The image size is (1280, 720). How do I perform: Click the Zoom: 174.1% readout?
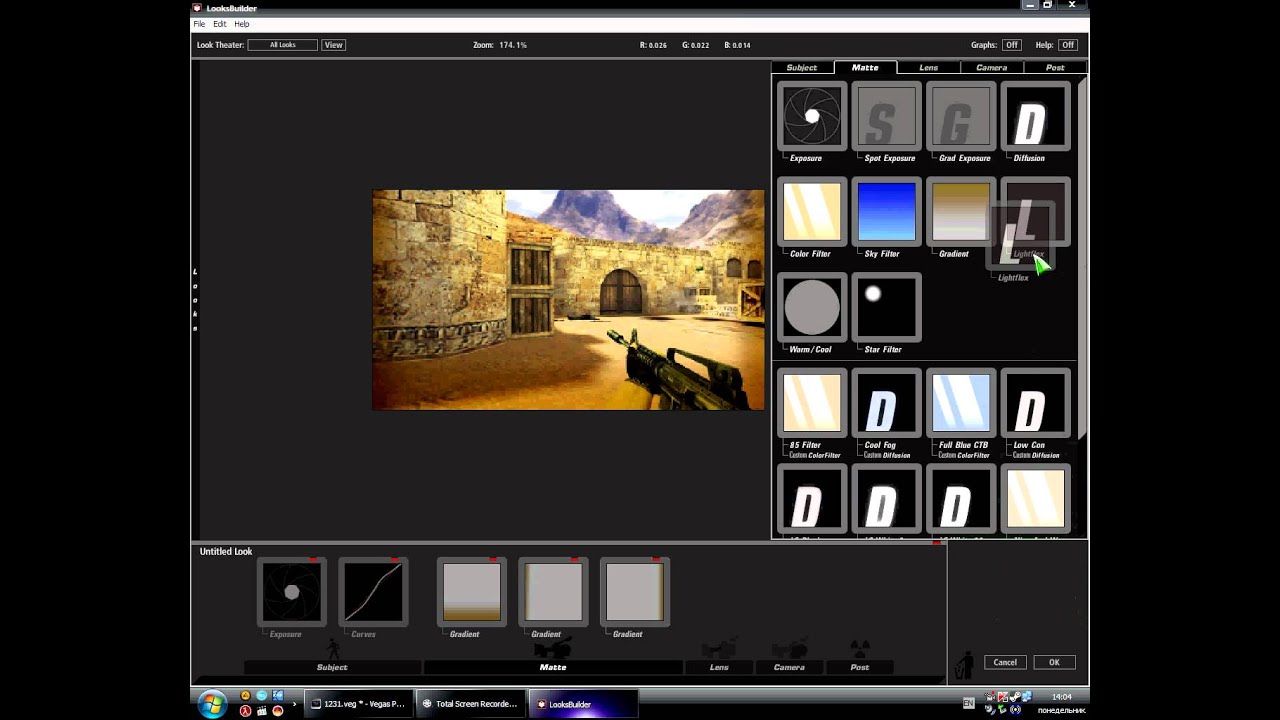[500, 45]
